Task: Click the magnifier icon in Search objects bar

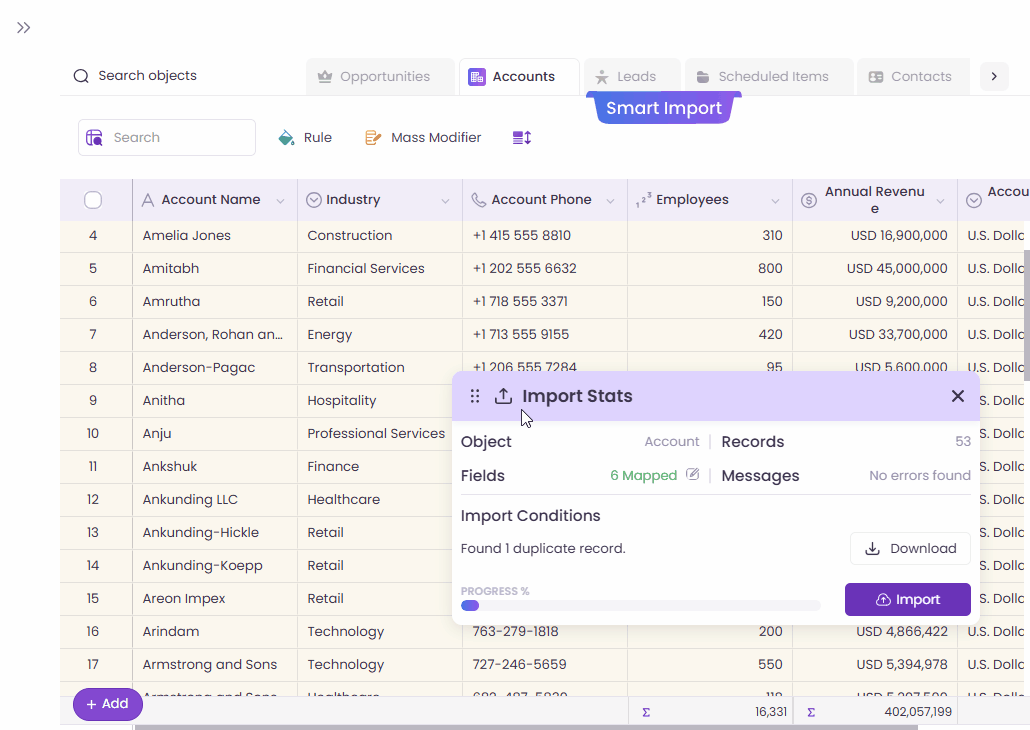Action: click(x=80, y=75)
